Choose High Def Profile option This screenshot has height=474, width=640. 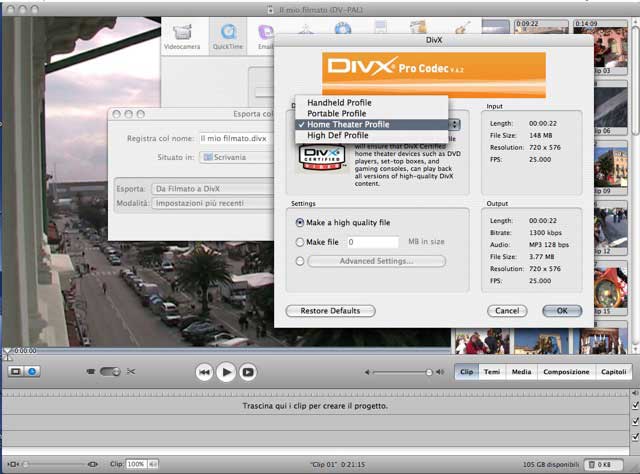pyautogui.click(x=371, y=136)
